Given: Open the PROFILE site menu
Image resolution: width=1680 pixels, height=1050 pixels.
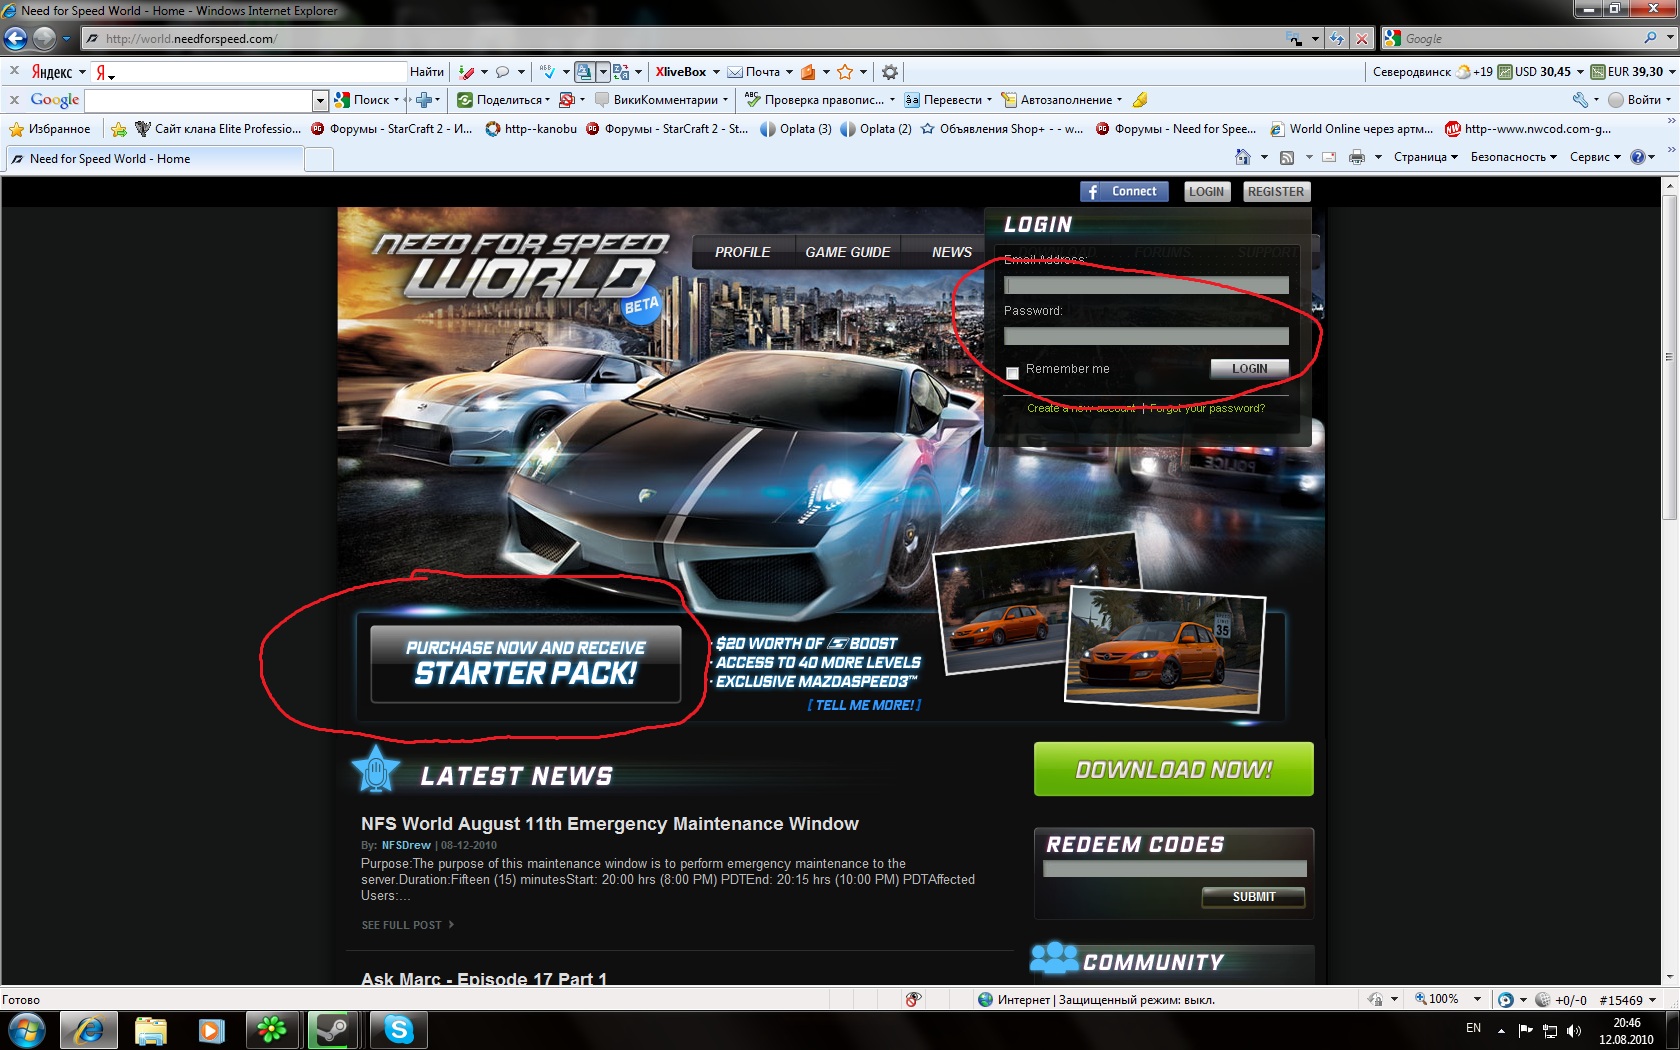Looking at the screenshot, I should (742, 252).
